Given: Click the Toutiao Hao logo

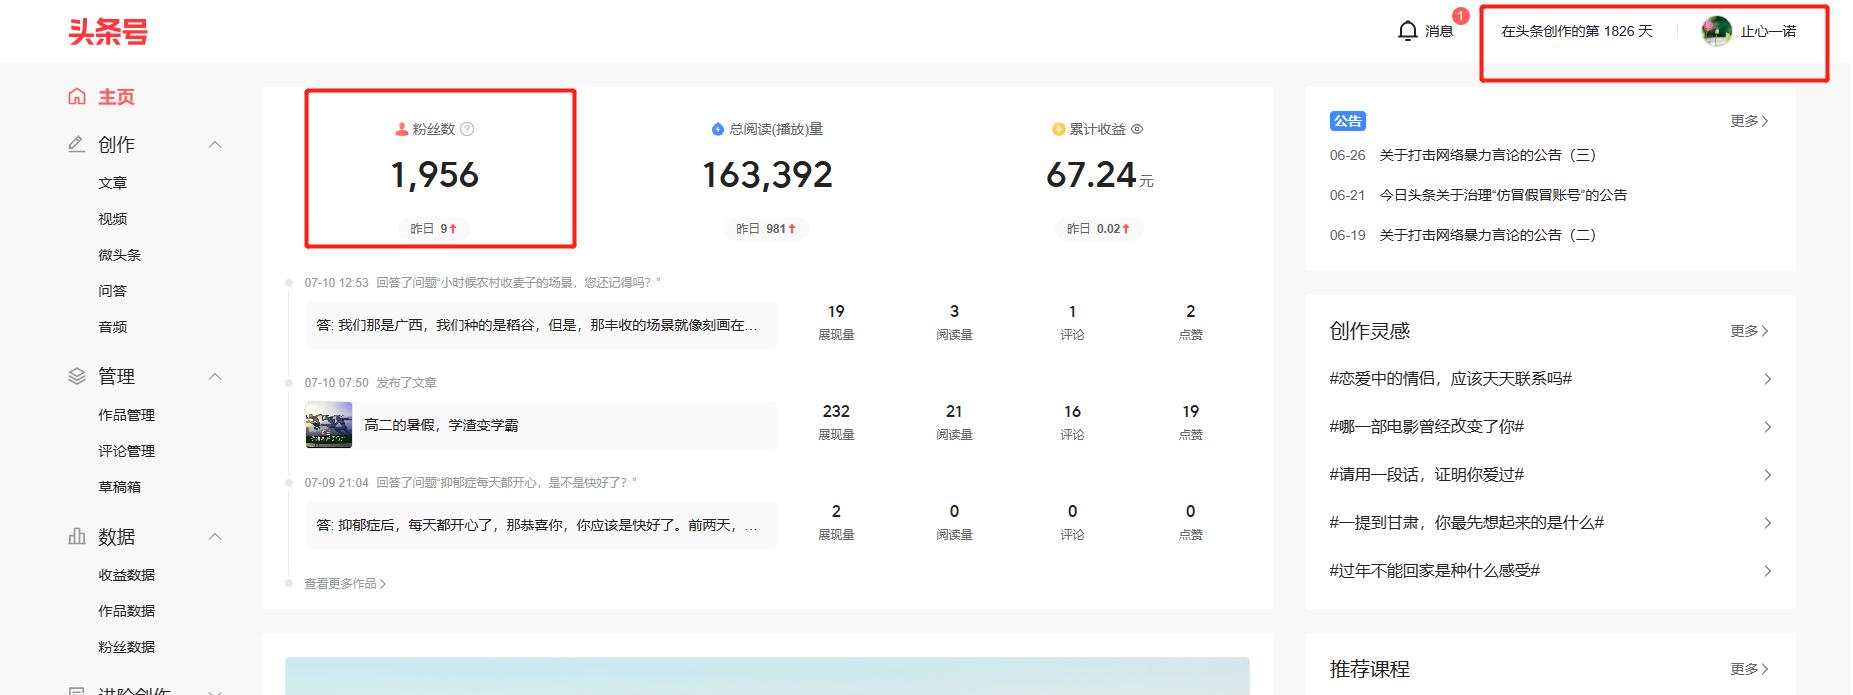Looking at the screenshot, I should click(x=108, y=32).
